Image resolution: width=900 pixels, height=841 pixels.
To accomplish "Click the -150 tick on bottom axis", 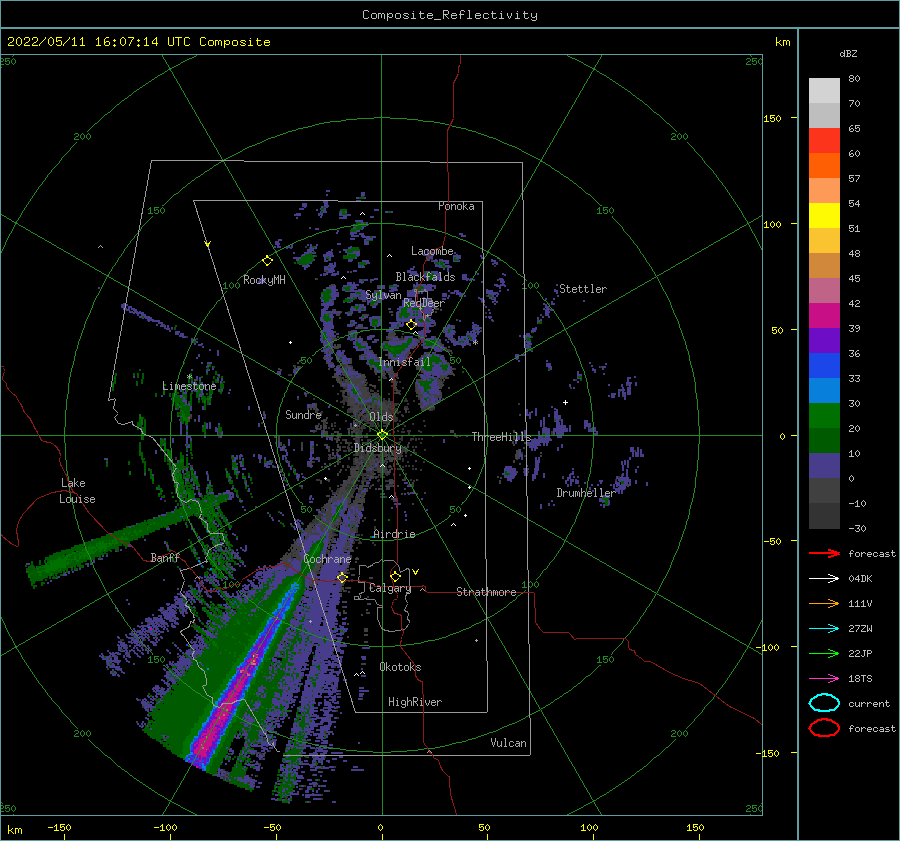I will 59,827.
